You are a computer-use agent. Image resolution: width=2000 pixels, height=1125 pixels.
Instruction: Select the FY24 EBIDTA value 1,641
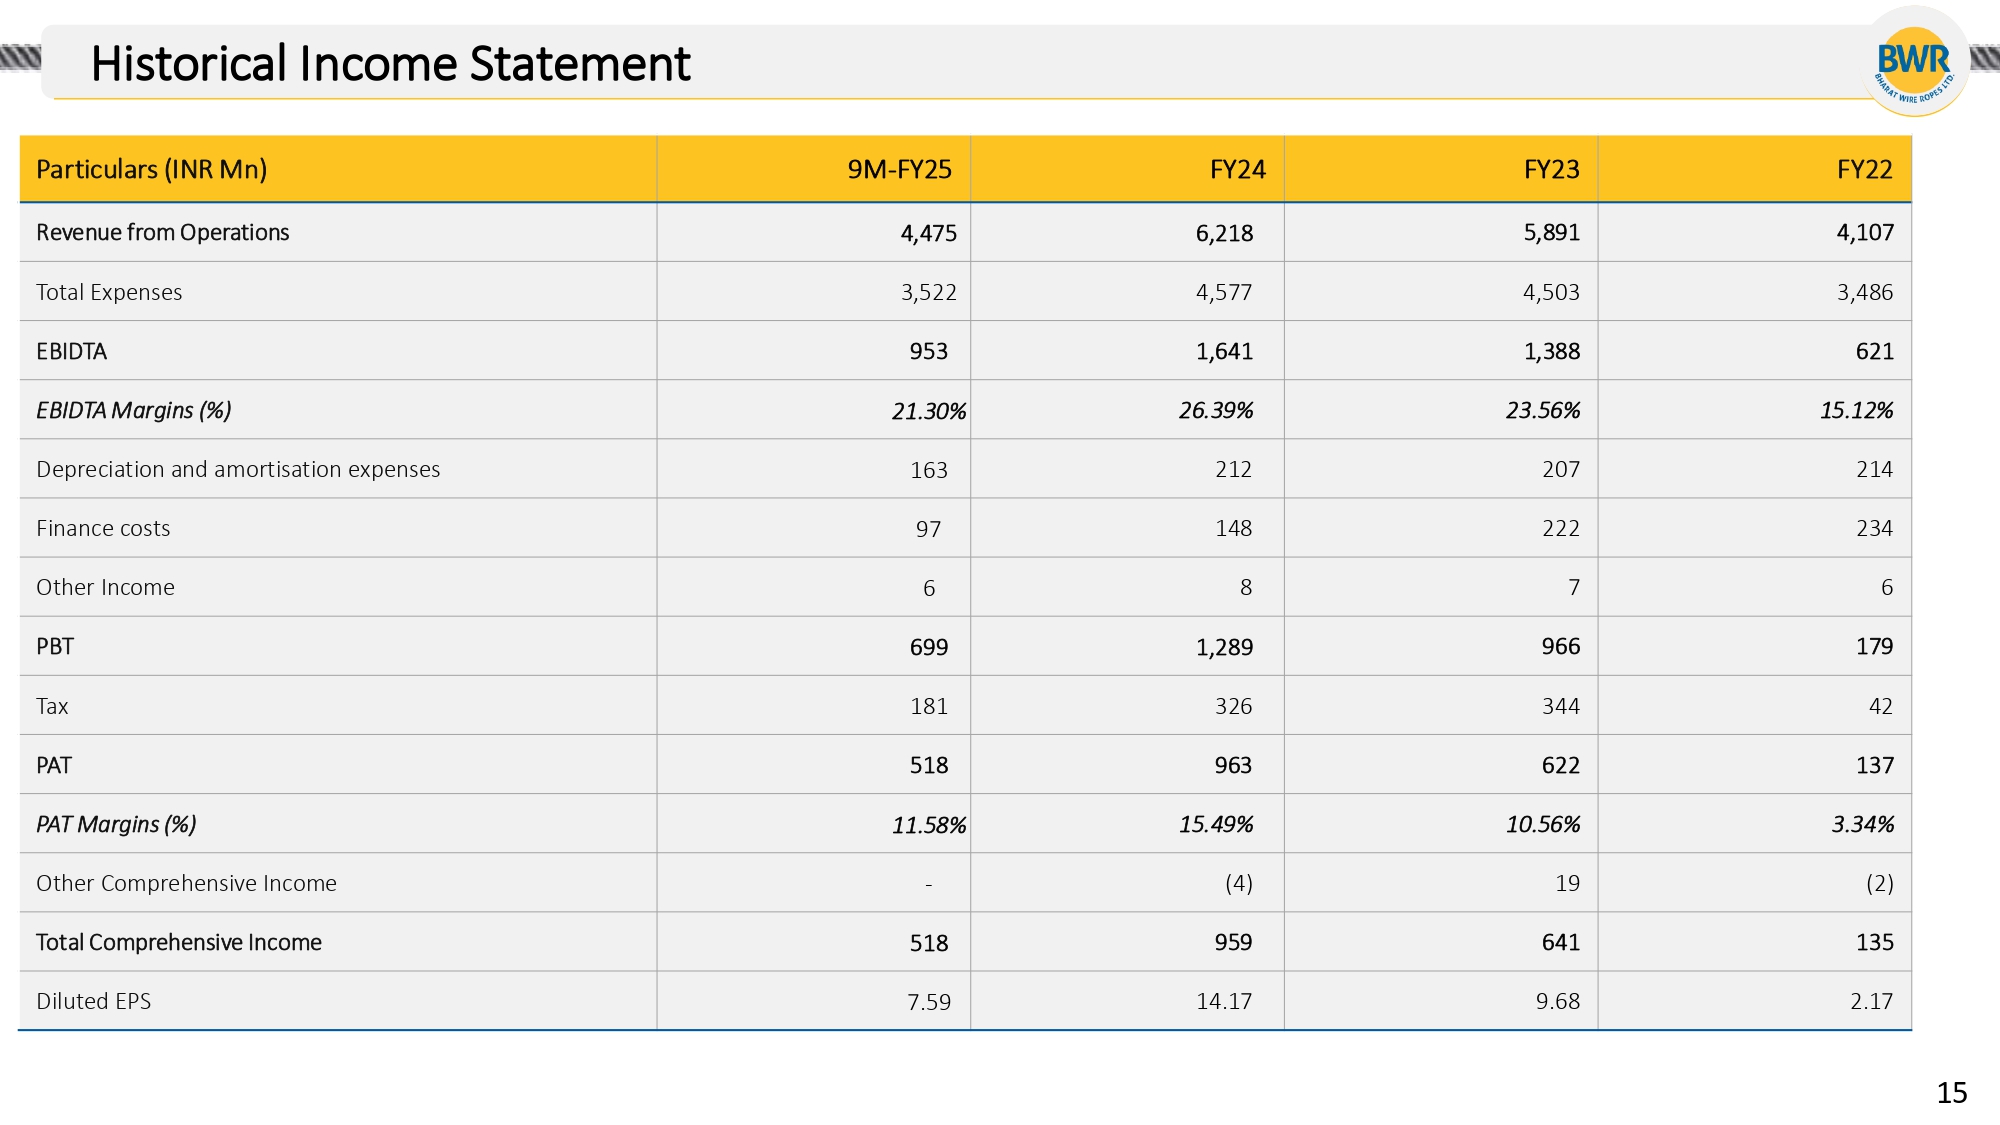(1224, 351)
